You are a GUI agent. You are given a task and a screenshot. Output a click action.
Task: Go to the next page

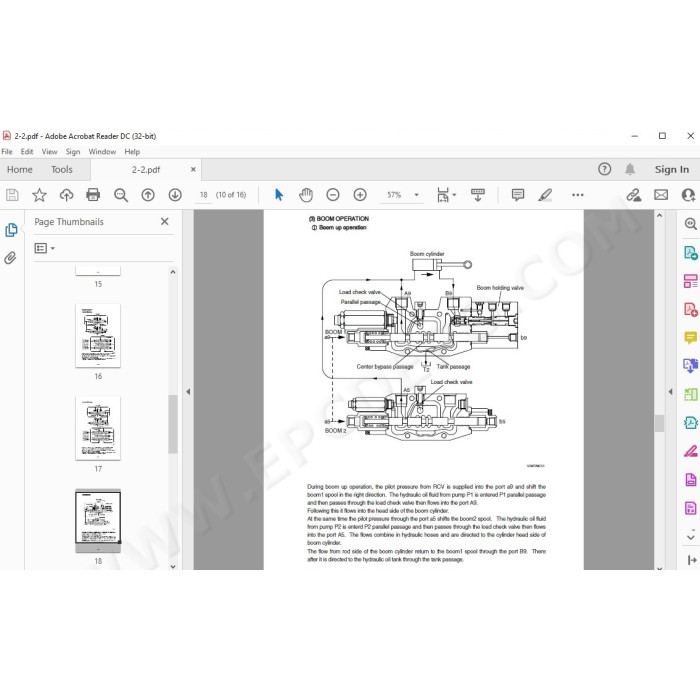(175, 195)
